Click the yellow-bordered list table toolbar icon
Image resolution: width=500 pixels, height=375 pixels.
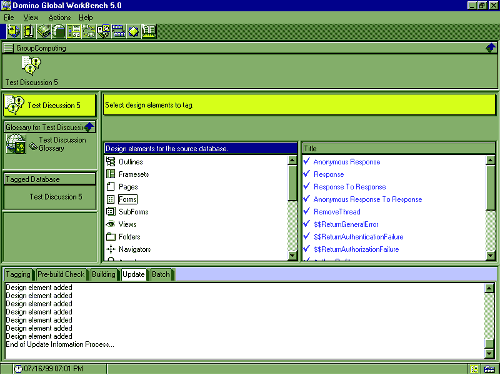click(74, 31)
